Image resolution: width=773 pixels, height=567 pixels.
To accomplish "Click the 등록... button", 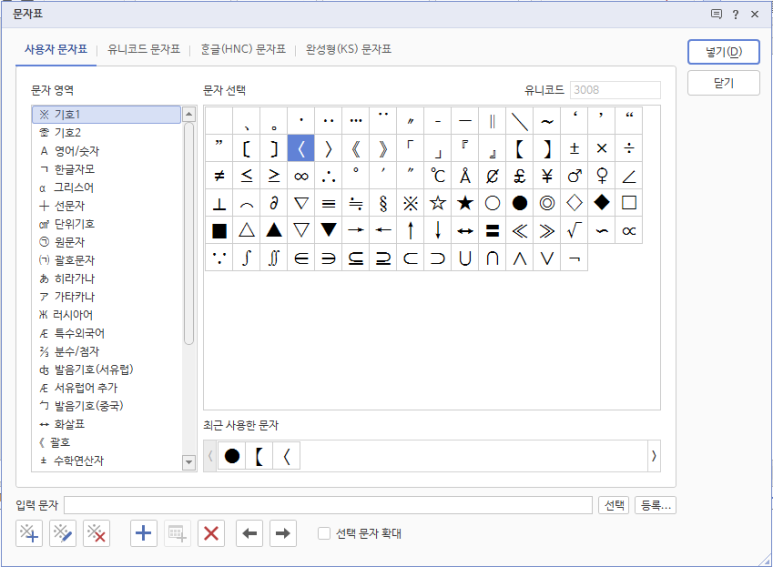I will 656,505.
